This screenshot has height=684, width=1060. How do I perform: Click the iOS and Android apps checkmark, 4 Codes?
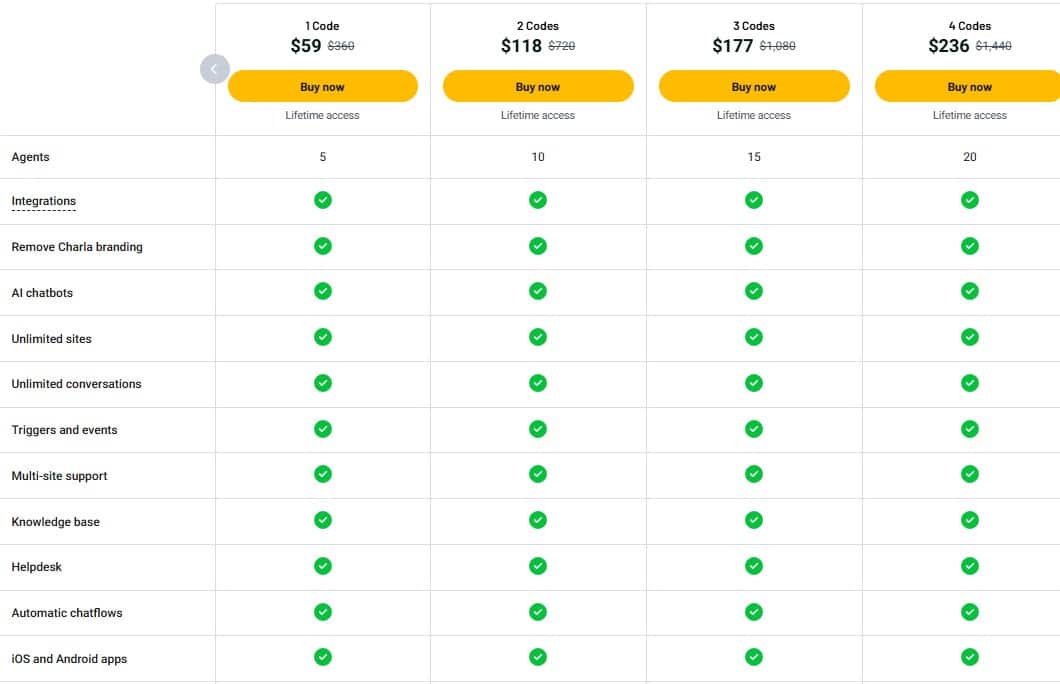[969, 658]
